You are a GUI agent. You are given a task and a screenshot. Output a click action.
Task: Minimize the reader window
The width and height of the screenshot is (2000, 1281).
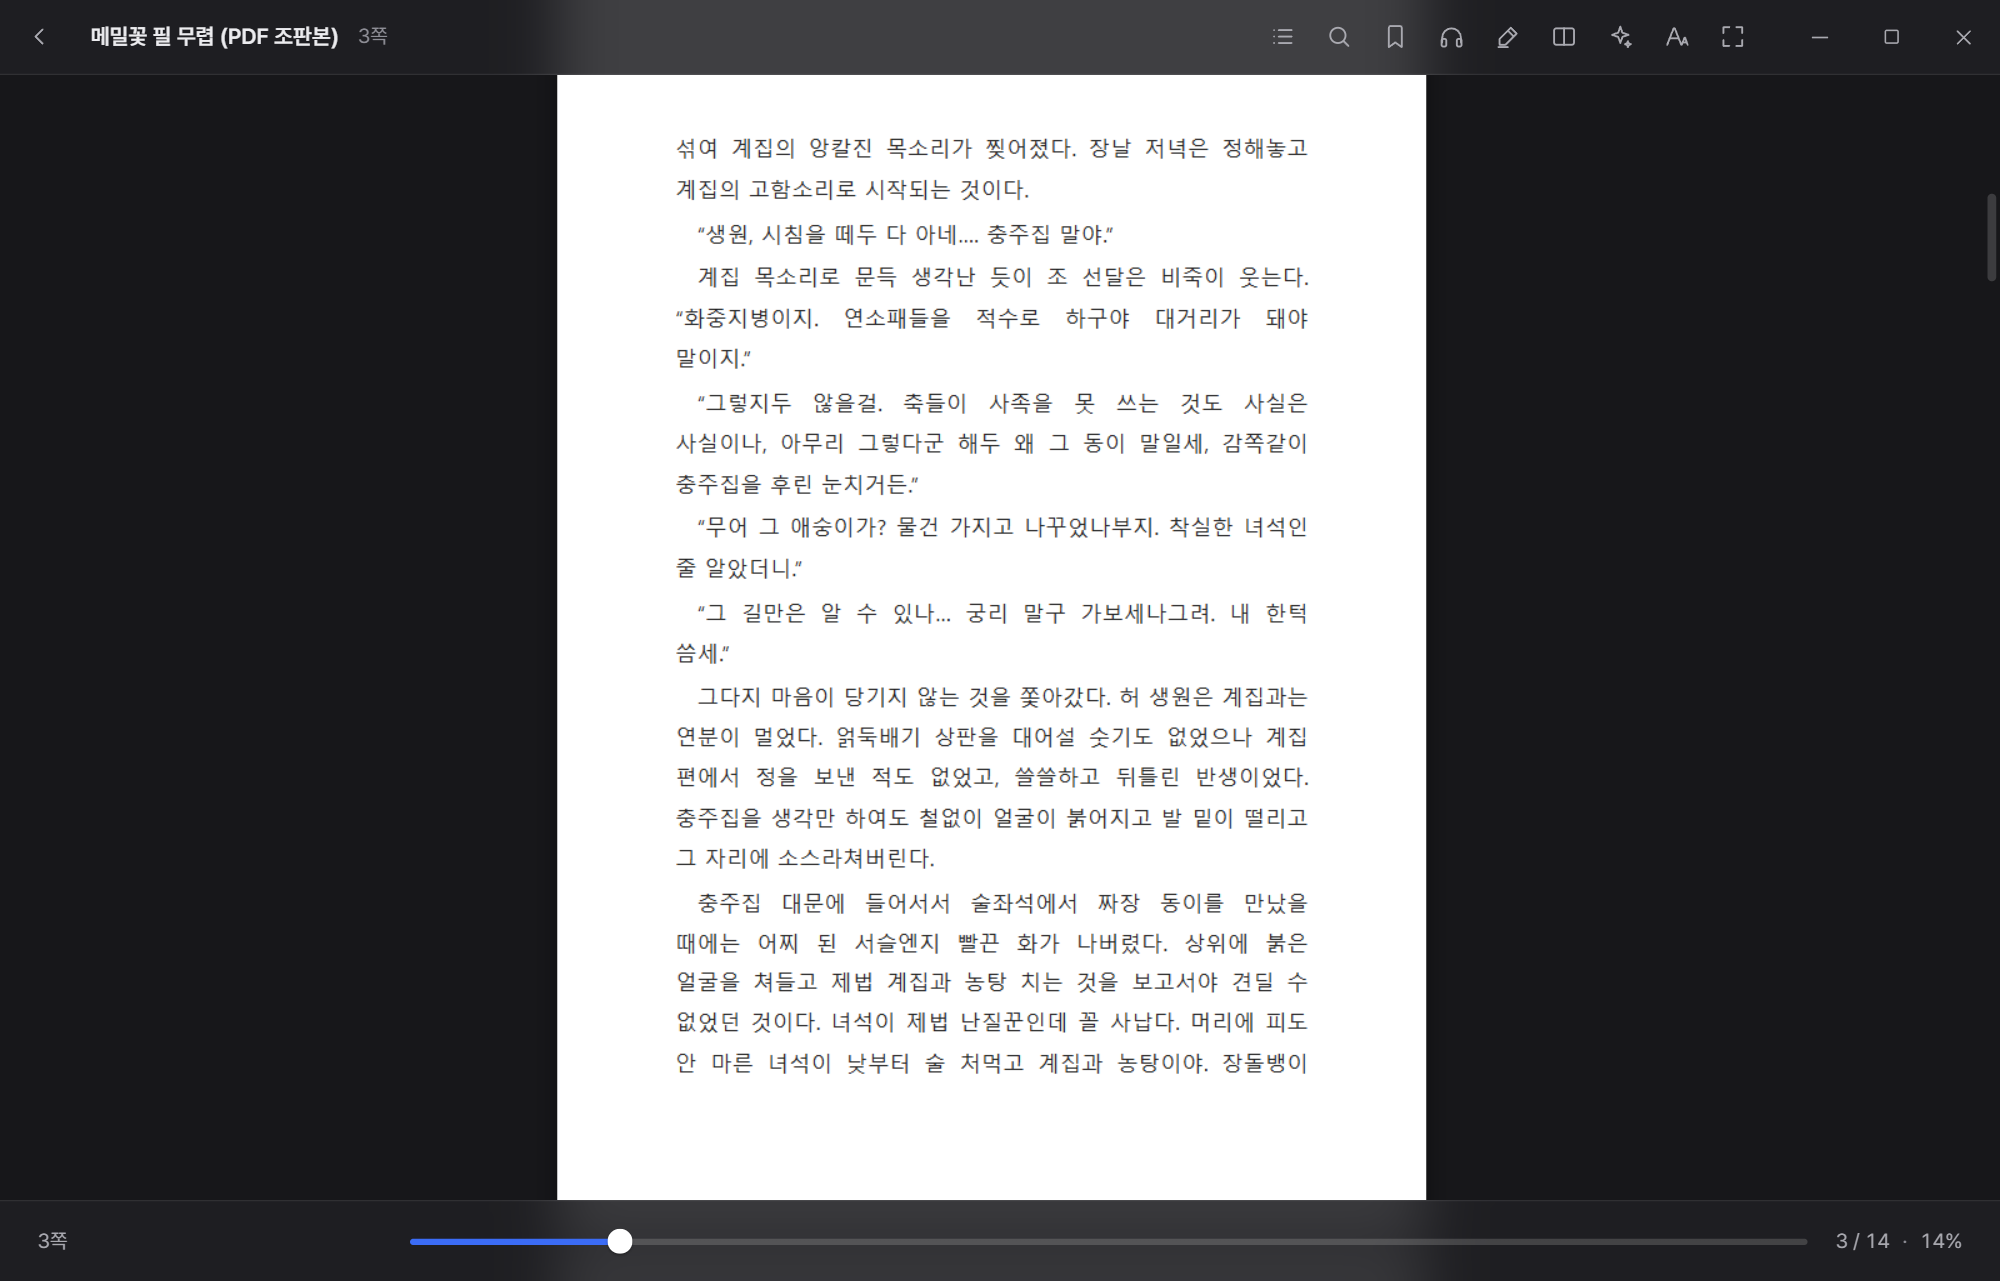pos(1820,37)
